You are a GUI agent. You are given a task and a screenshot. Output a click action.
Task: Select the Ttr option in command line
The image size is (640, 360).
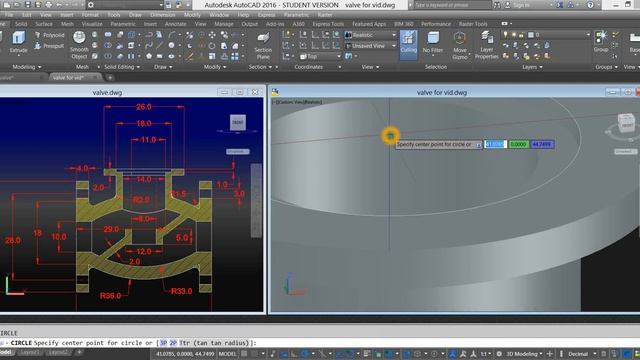click(184, 343)
